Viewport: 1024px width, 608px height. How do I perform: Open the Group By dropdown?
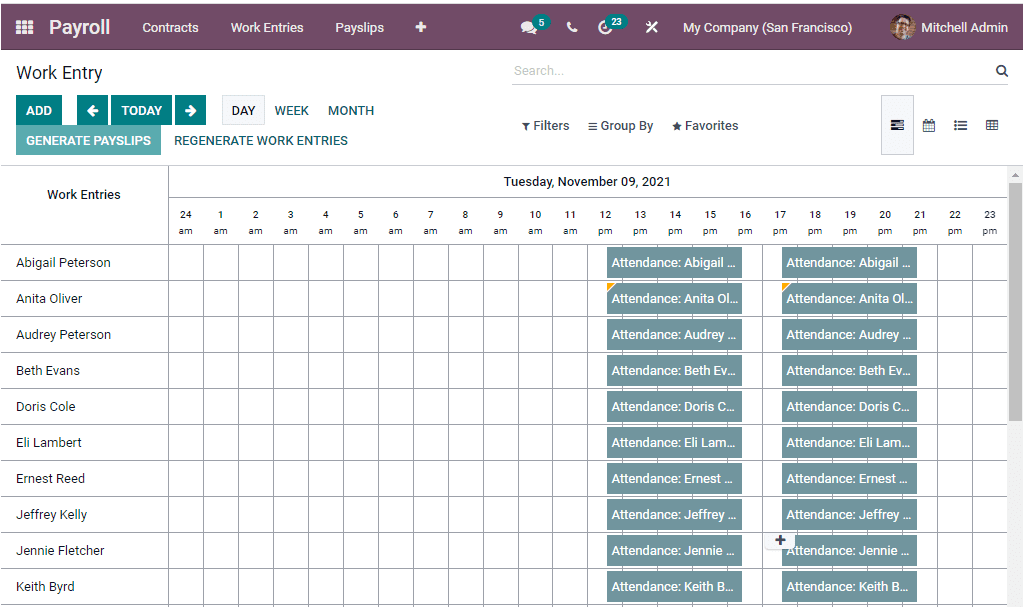point(620,125)
